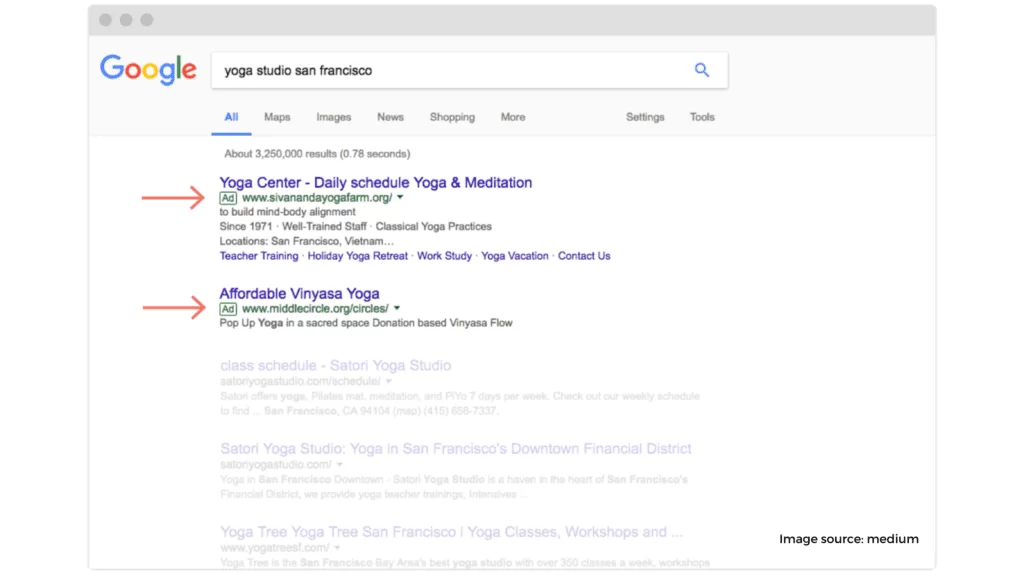Open the Shopping tab
The width and height of the screenshot is (1024, 576).
[x=452, y=117]
